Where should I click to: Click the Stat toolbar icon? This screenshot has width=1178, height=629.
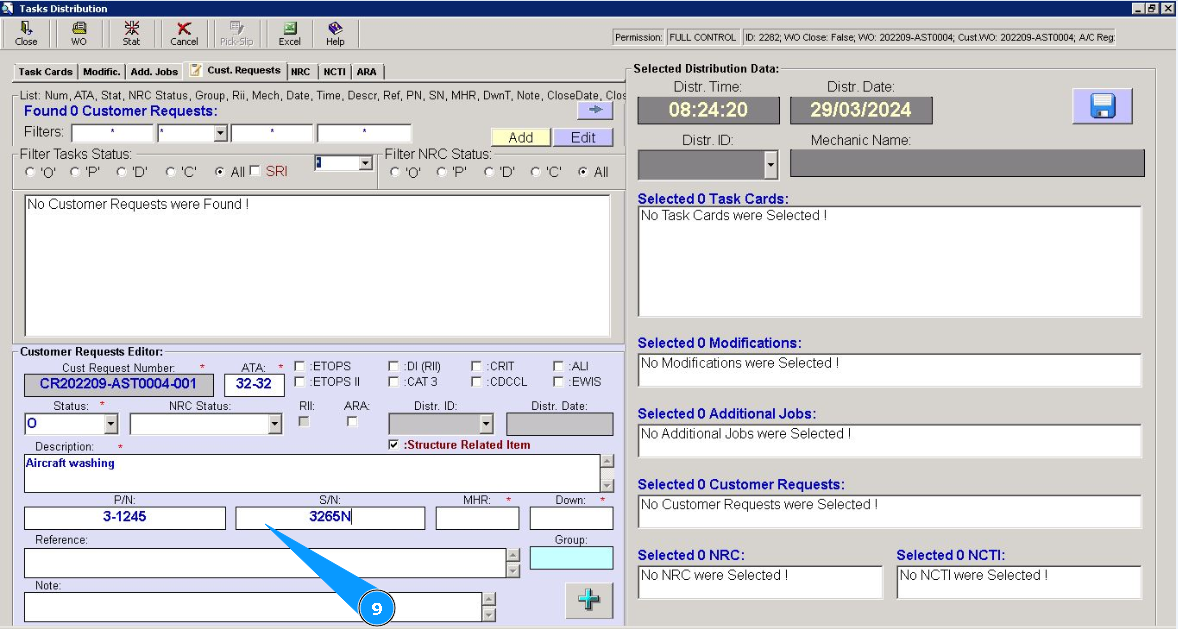point(131,33)
